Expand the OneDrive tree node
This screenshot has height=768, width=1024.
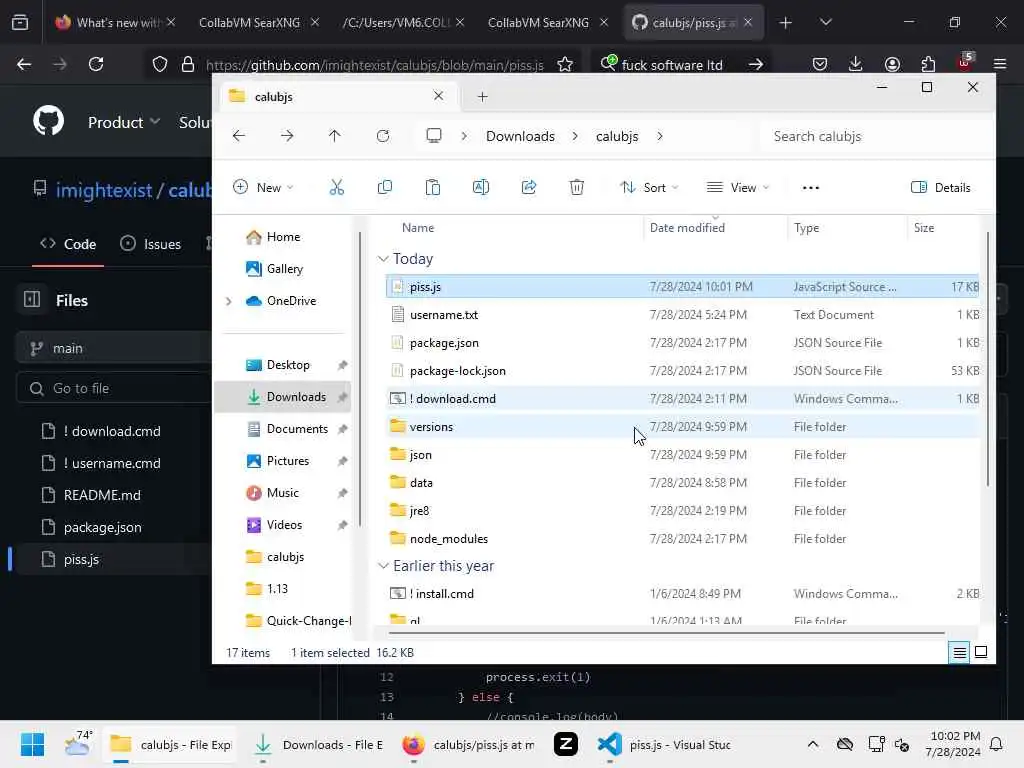[x=229, y=301]
